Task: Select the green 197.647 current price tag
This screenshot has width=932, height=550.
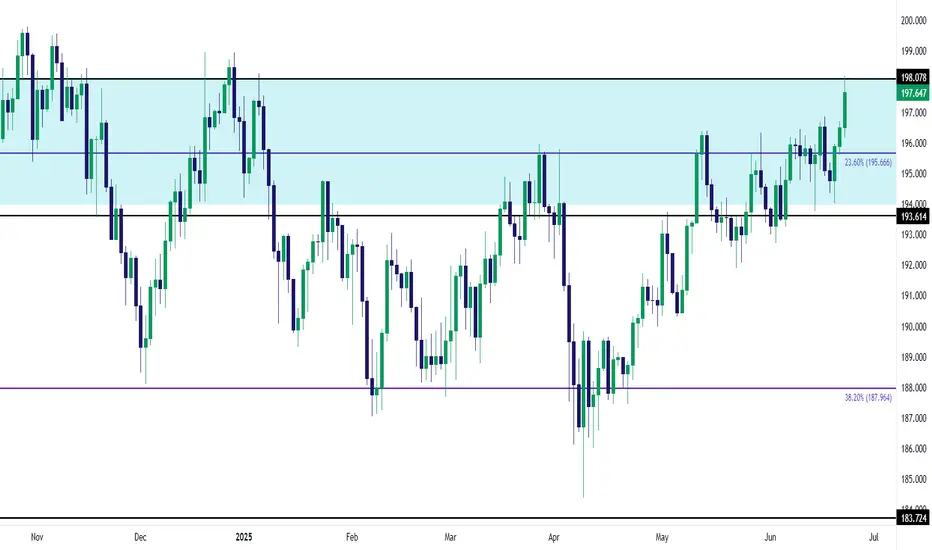Action: click(x=913, y=93)
